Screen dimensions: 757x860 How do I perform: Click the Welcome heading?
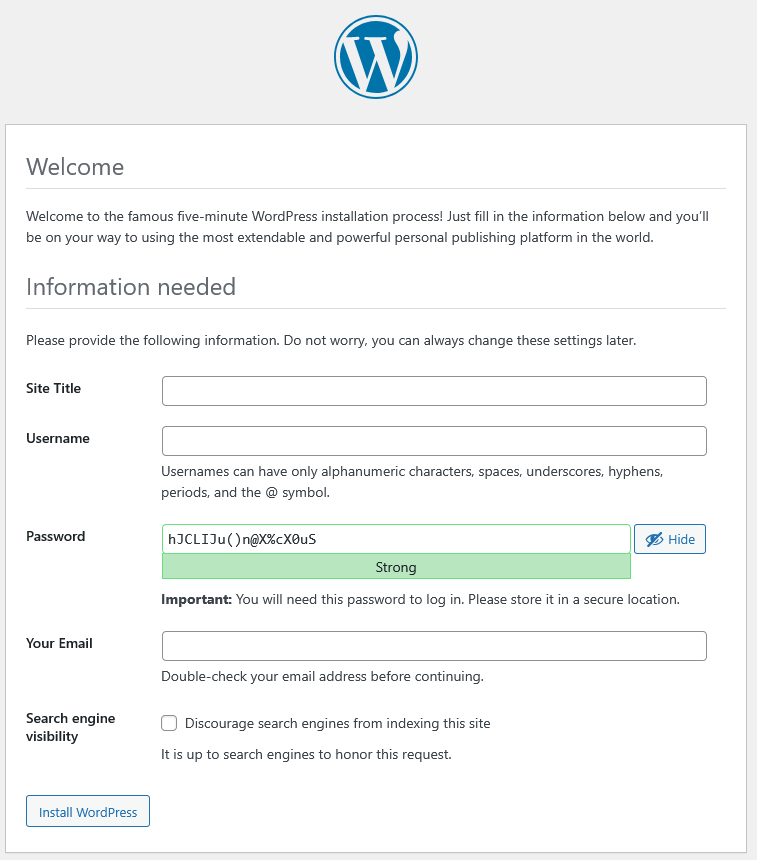click(x=75, y=167)
